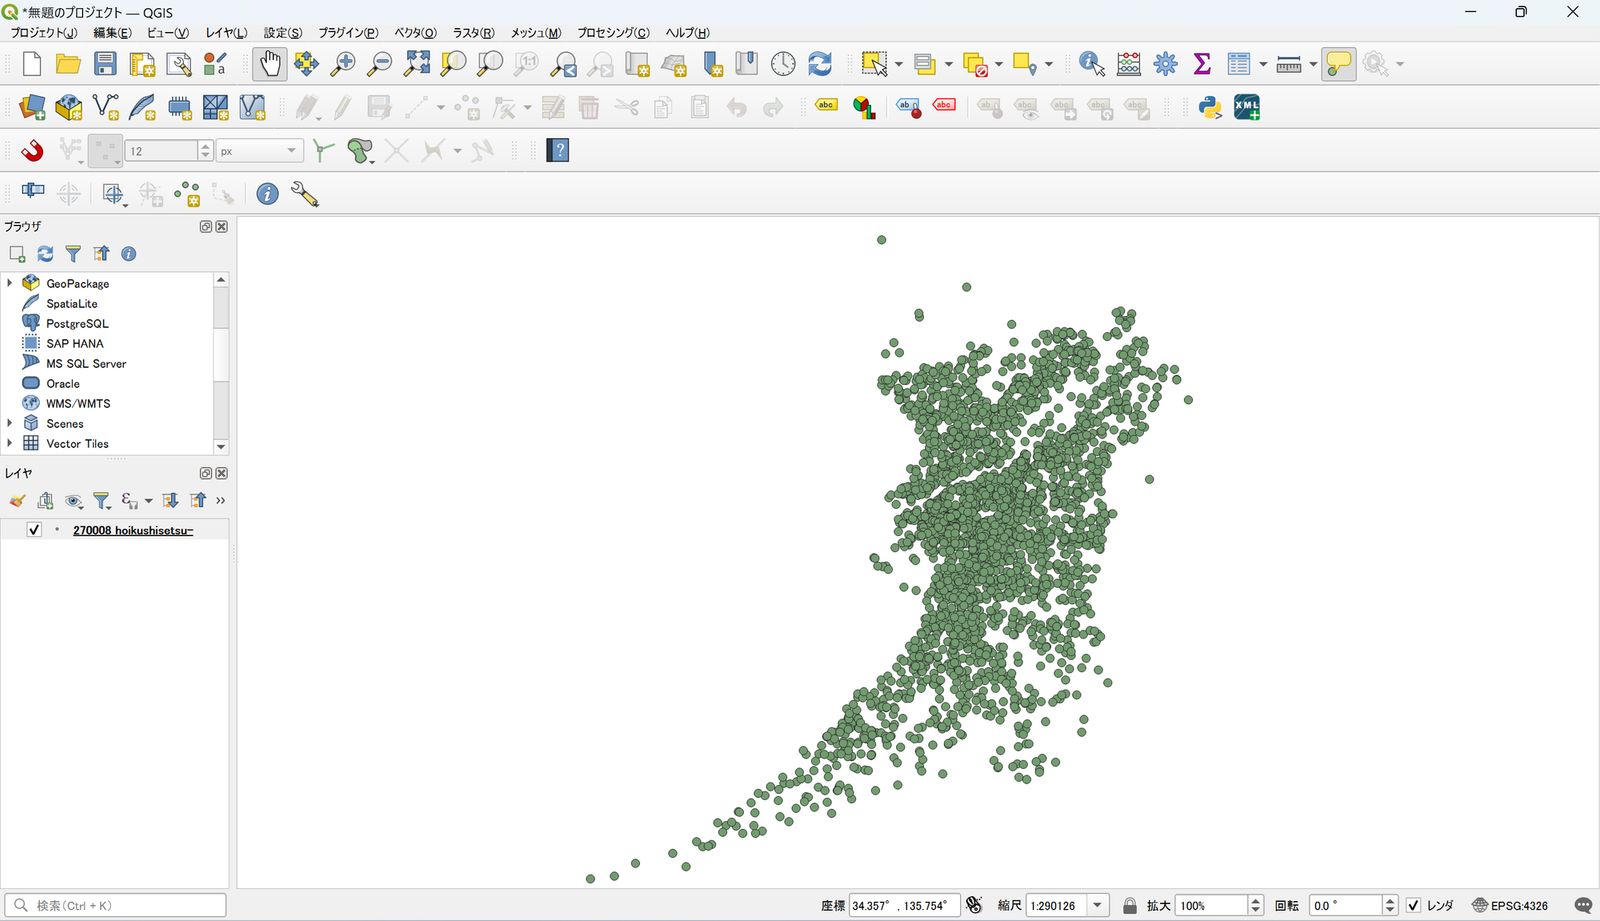
Task: Focus the search locator field
Action: [116, 905]
